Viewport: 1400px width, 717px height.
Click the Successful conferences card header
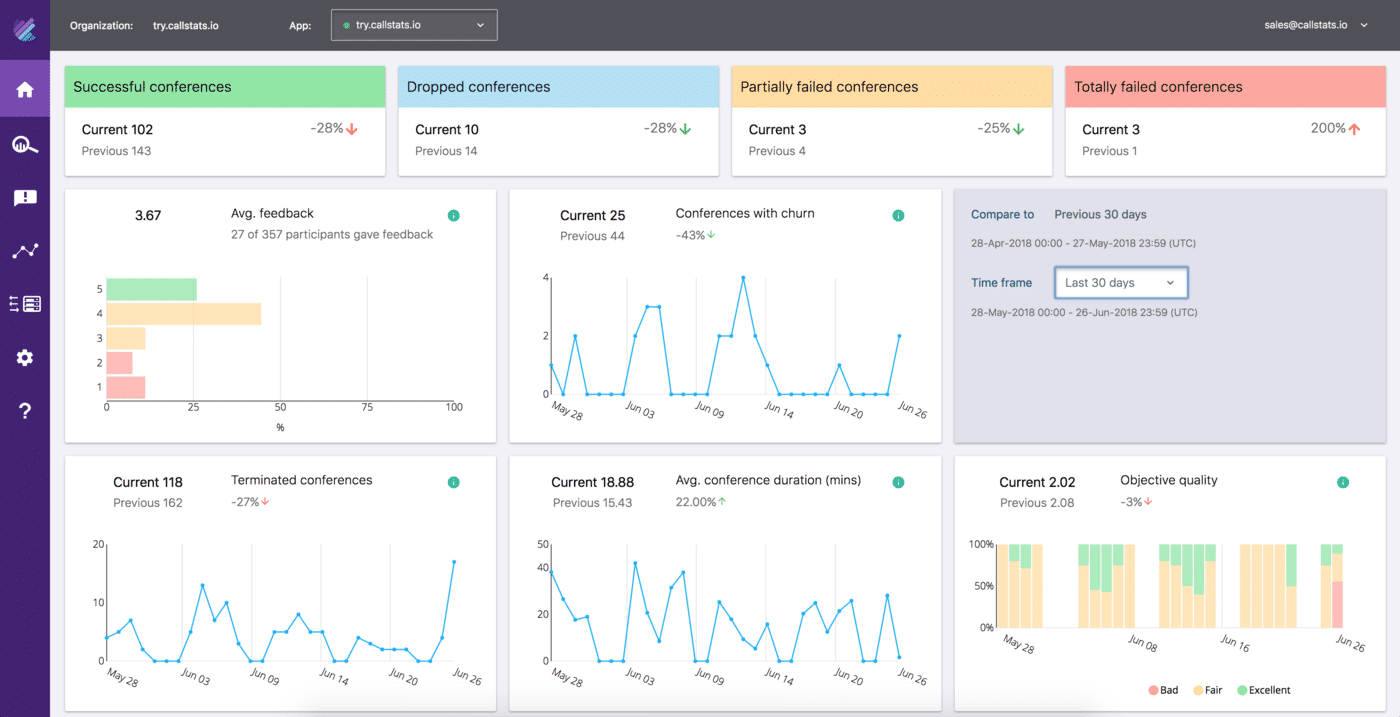[x=225, y=87]
